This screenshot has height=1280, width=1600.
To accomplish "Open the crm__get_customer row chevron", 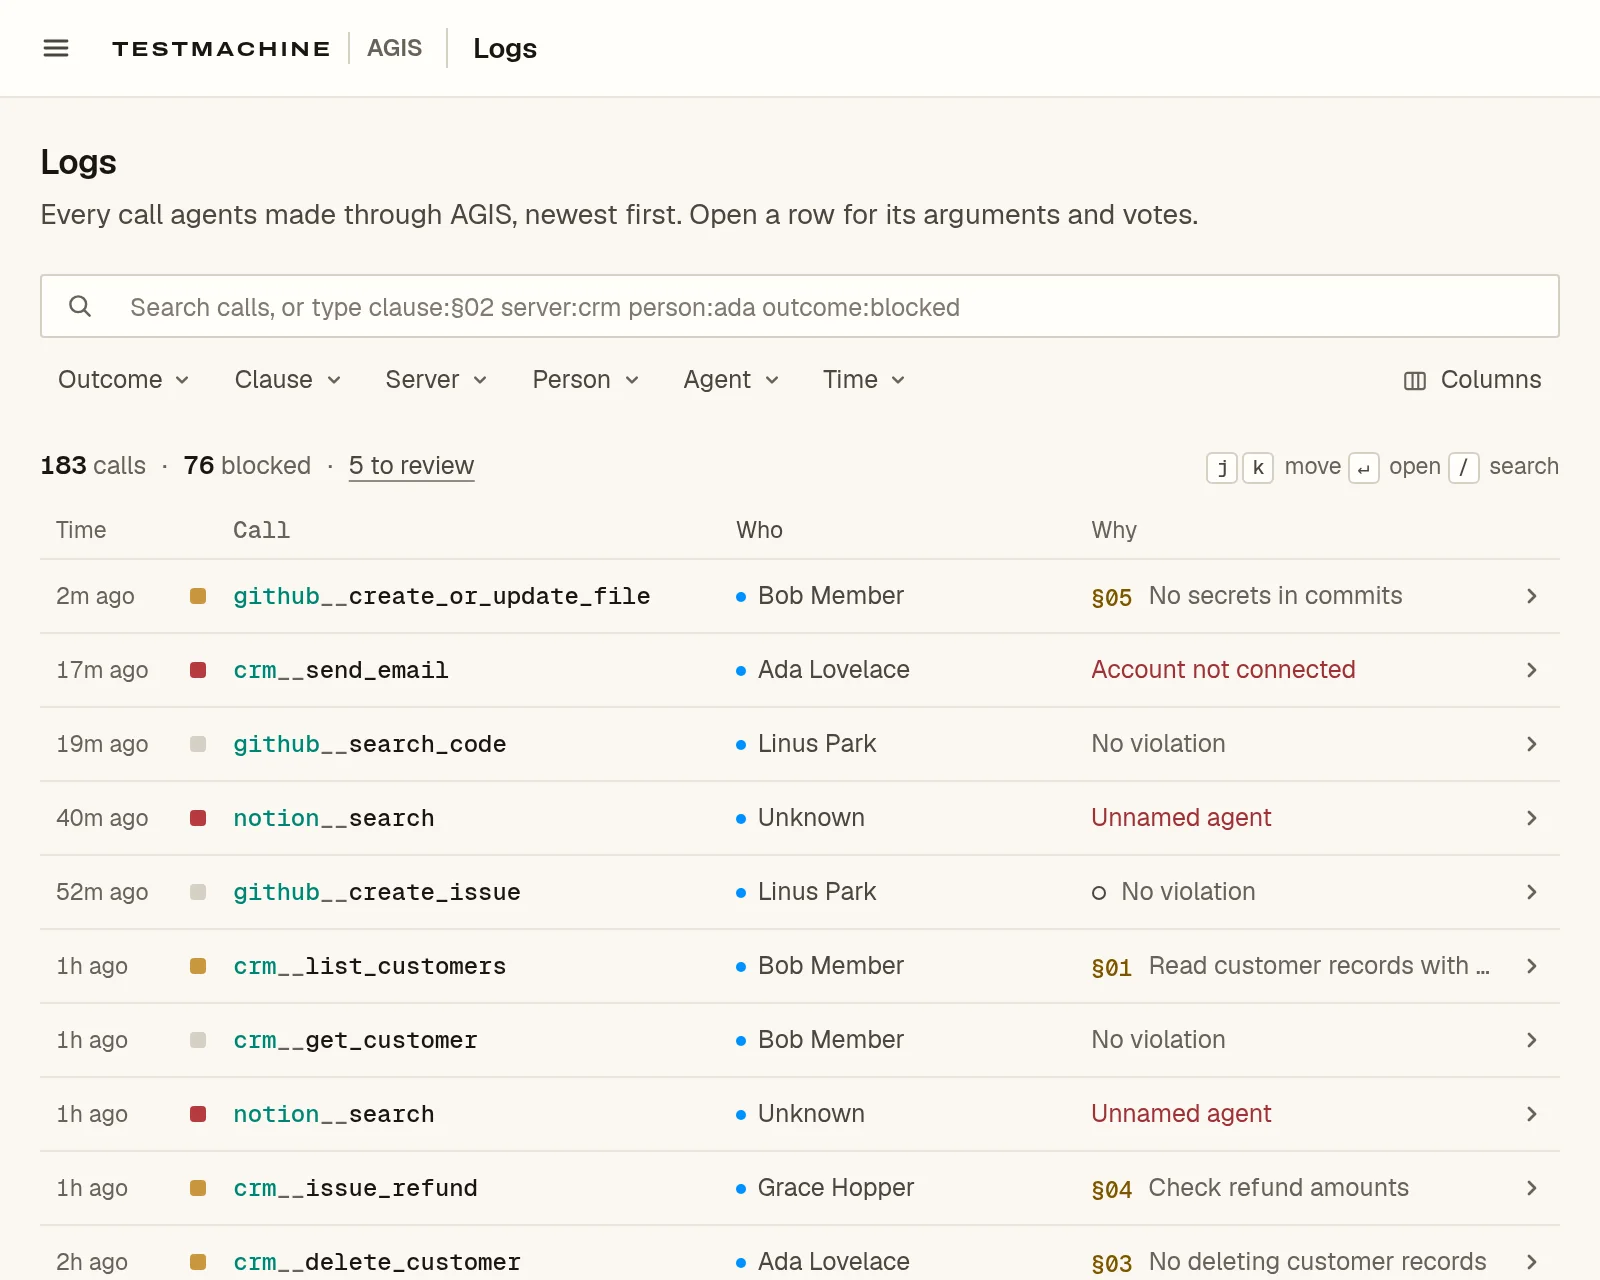I will pyautogui.click(x=1531, y=1040).
